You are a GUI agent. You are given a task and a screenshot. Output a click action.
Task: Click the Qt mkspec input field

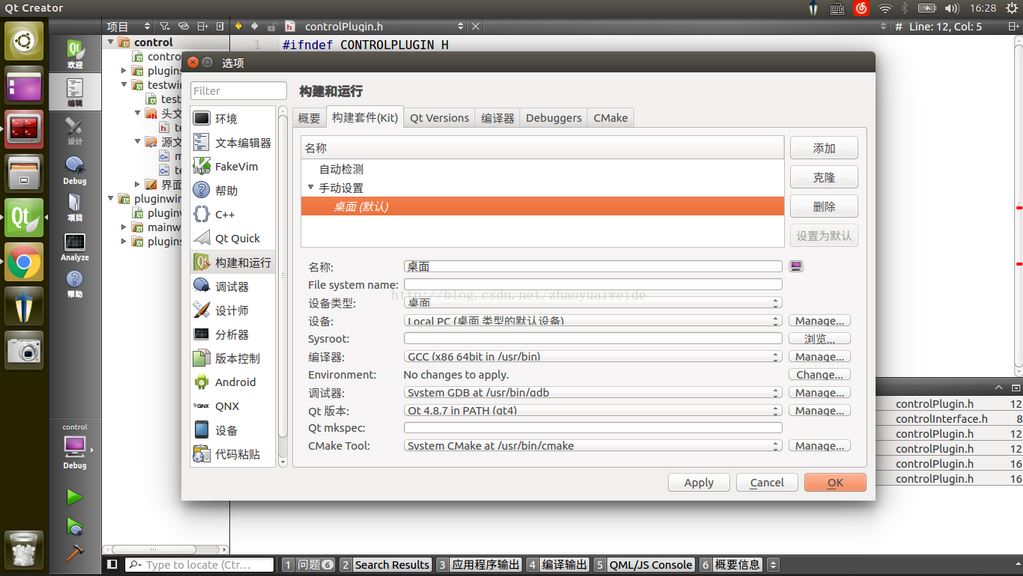(x=592, y=428)
